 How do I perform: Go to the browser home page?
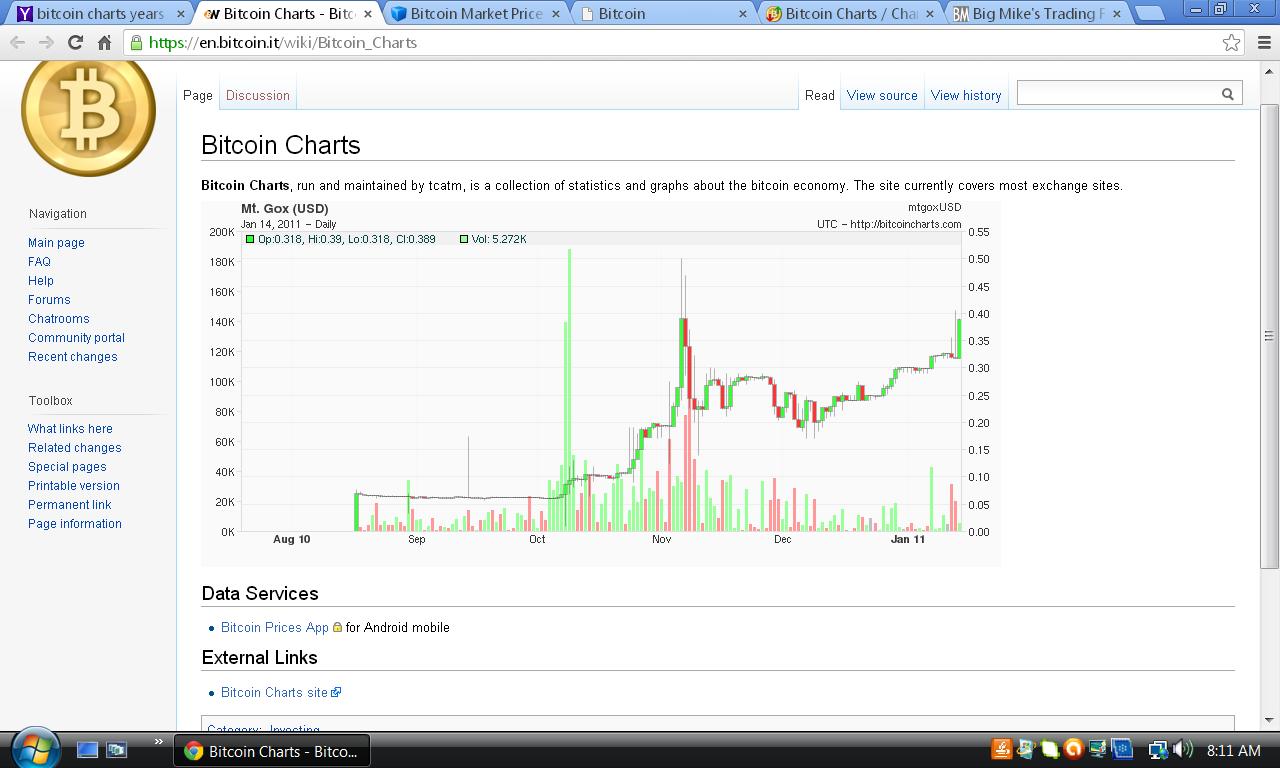tap(104, 43)
